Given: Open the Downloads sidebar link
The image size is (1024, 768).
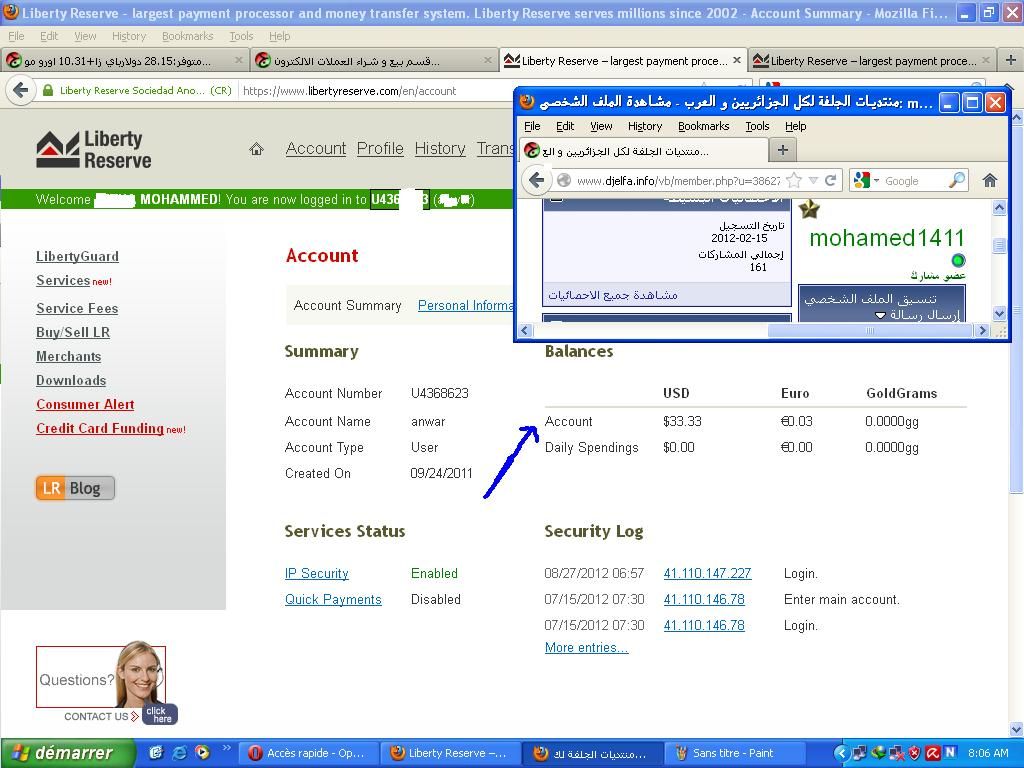Looking at the screenshot, I should pyautogui.click(x=71, y=381).
